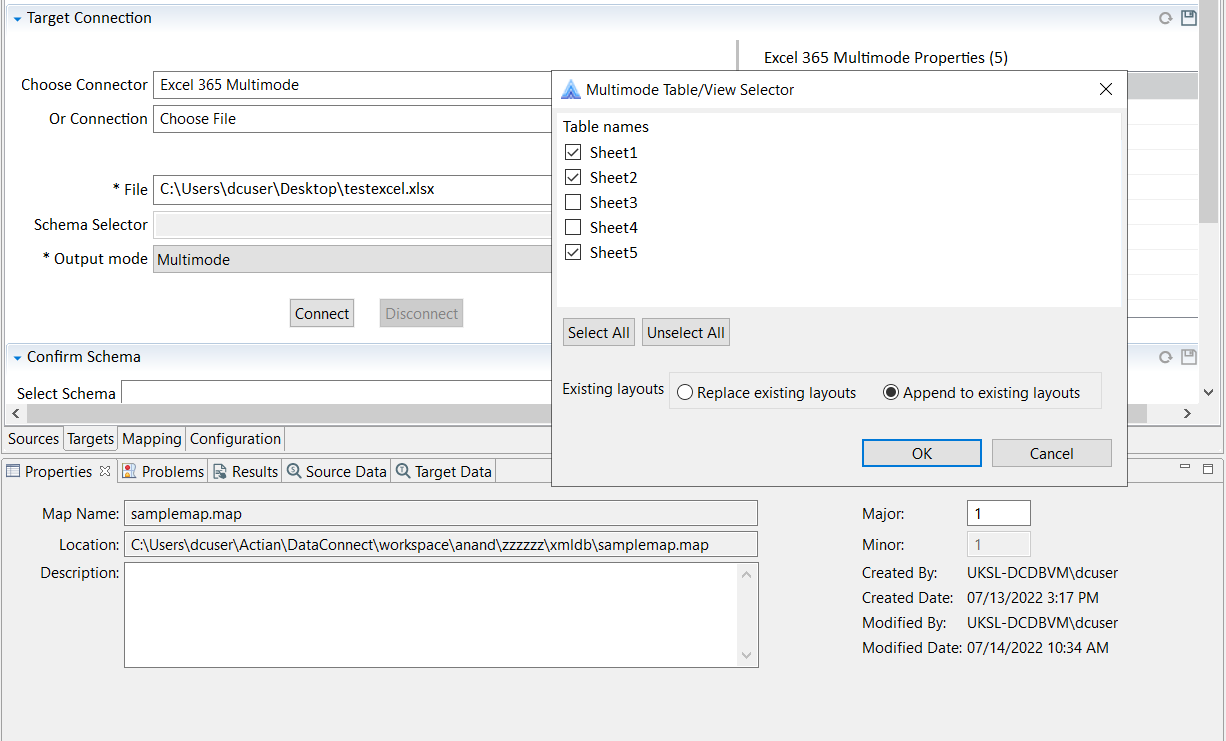This screenshot has width=1226, height=741.
Task: Click the Source Data magnifier icon
Action: coord(294,471)
